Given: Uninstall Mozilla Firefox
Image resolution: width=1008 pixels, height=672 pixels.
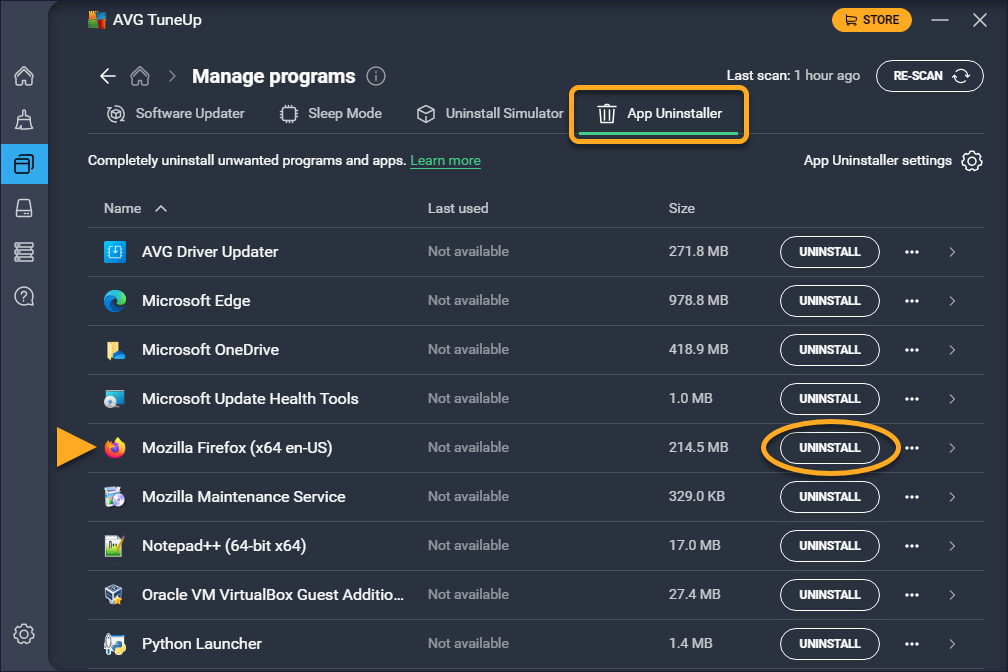Looking at the screenshot, I should point(829,448).
